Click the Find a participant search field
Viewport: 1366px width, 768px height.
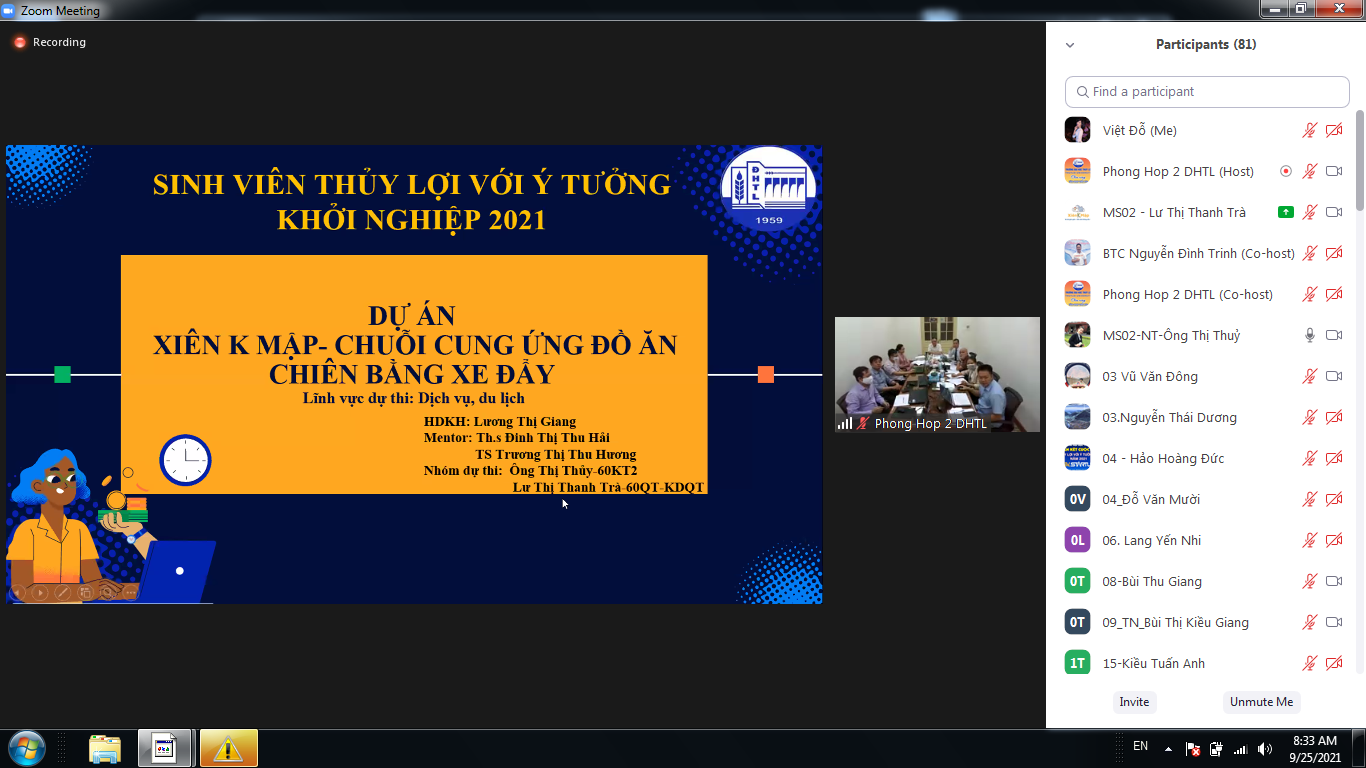(x=1207, y=91)
